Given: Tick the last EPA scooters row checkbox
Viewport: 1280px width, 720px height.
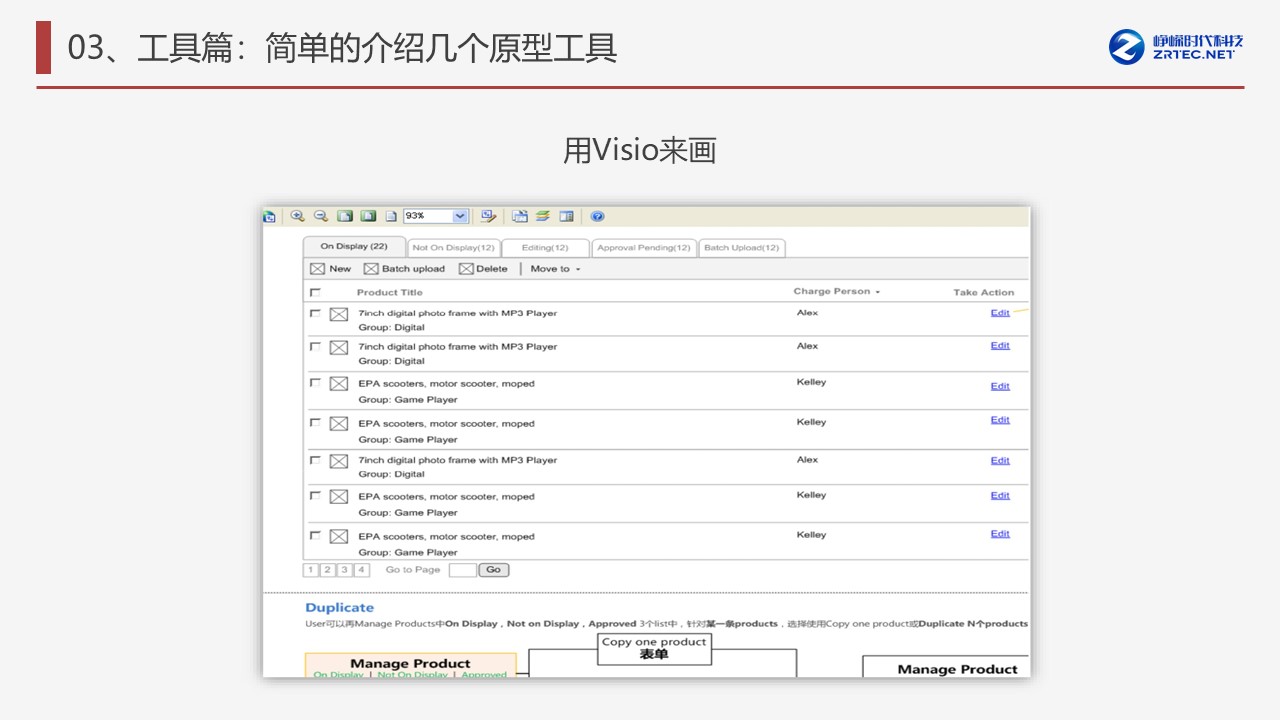Looking at the screenshot, I should coord(315,536).
